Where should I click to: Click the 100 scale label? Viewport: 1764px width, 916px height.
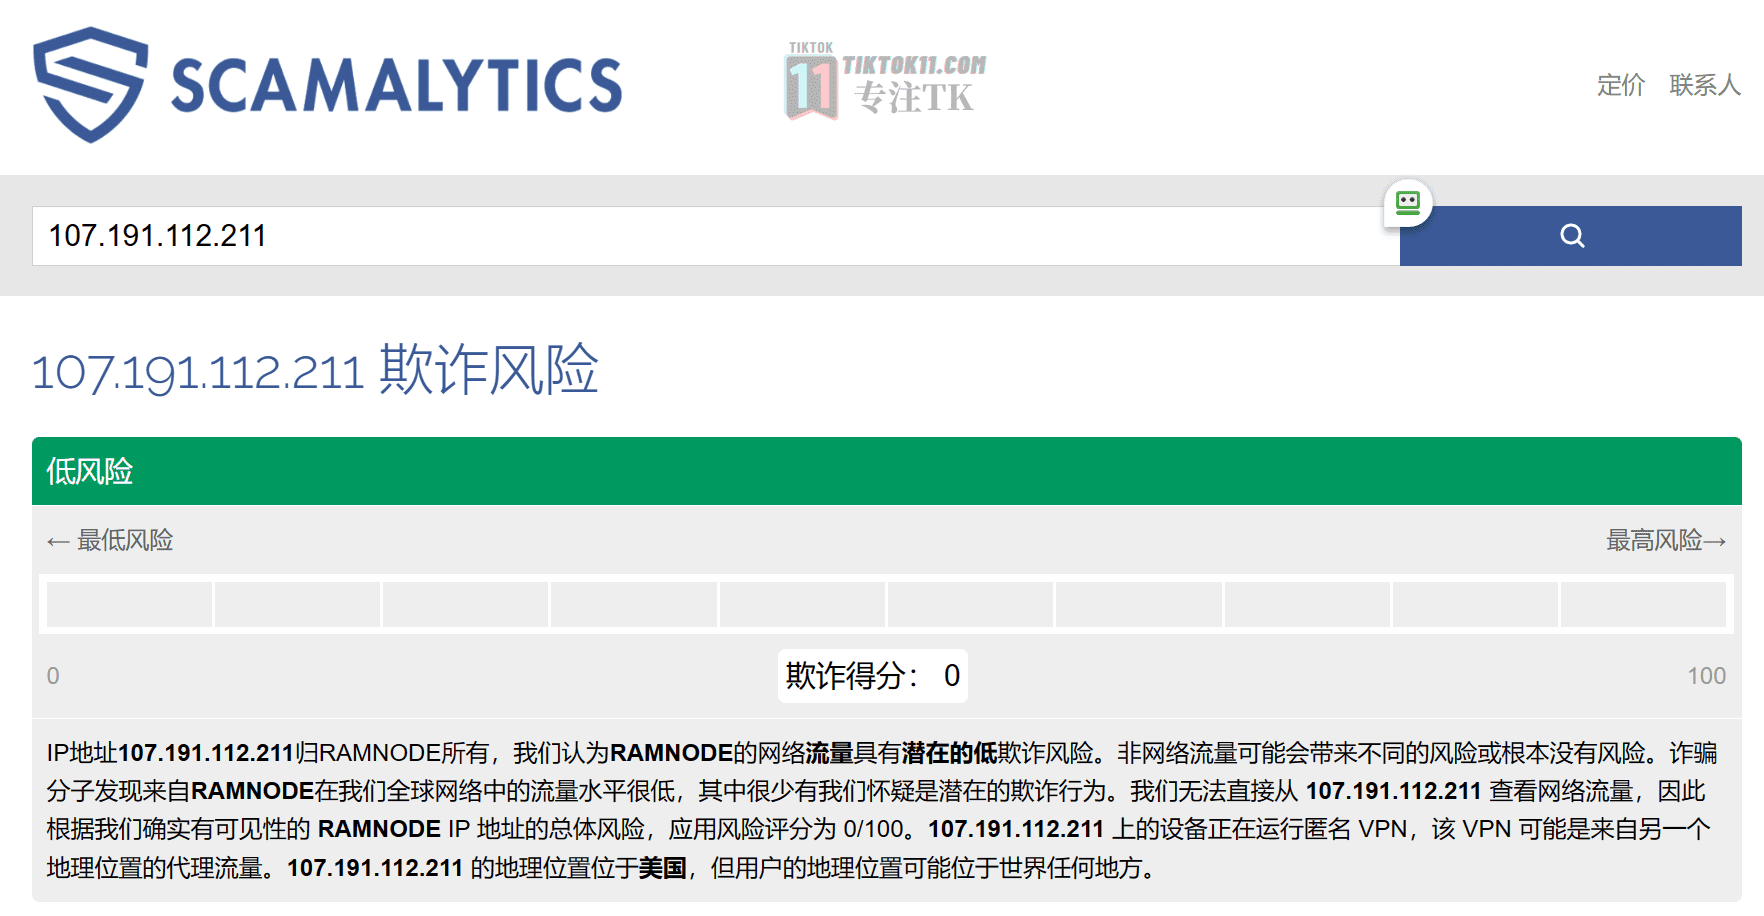coord(1706,676)
